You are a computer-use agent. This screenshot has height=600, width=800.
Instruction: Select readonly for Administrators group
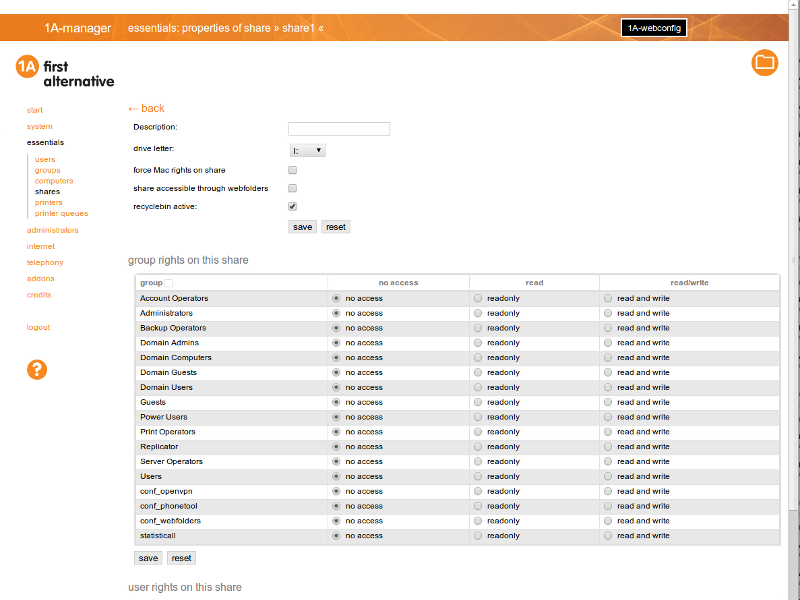click(478, 313)
